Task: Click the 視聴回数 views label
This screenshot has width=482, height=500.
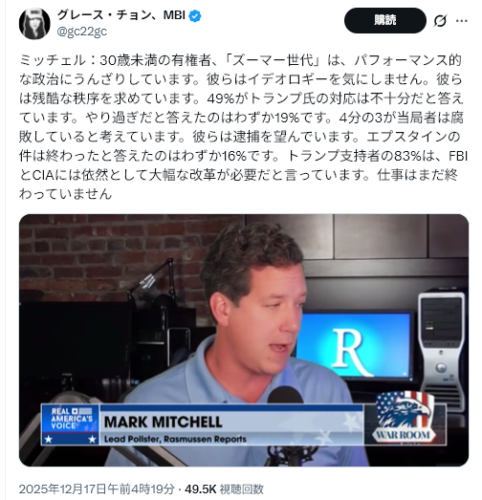Action: click(x=242, y=489)
